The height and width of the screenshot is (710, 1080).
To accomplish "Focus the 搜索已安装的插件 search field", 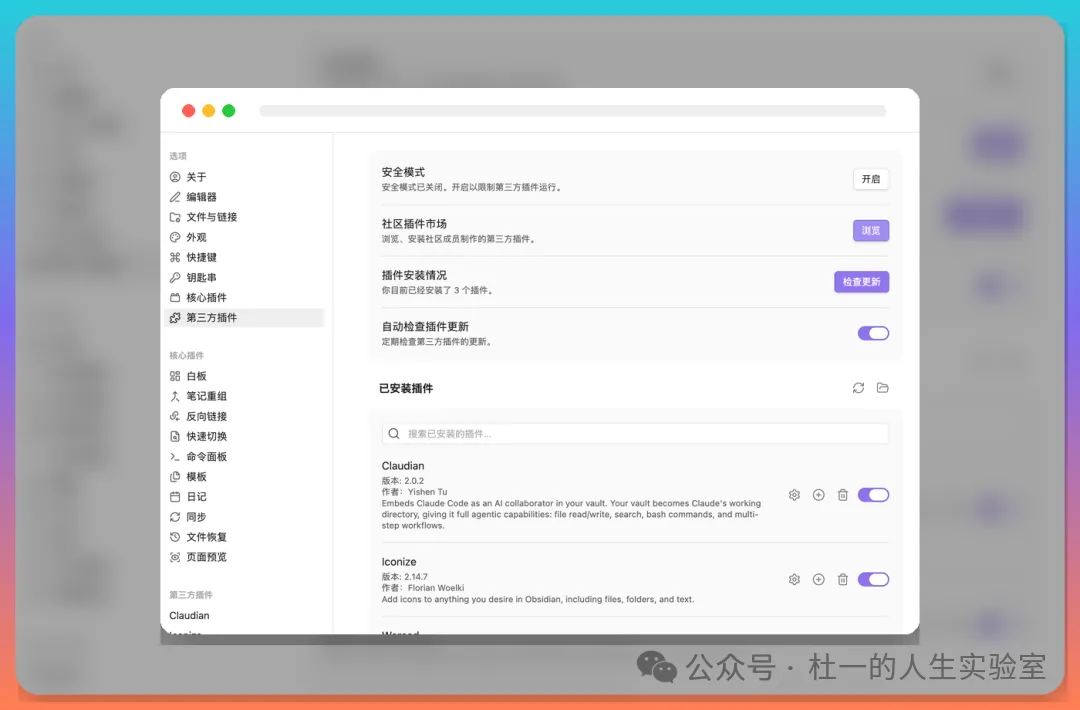I will (x=635, y=434).
